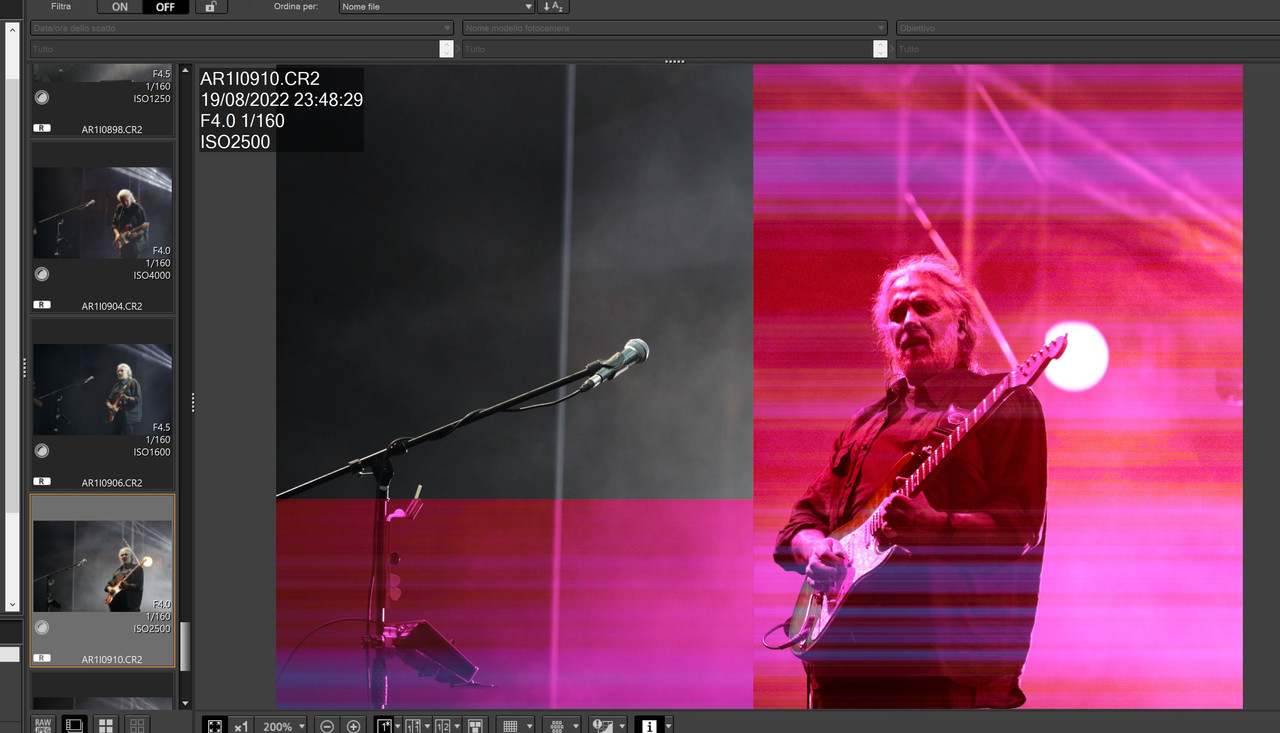
Task: Click the 'ISO1600' label on AR1I0906 thumbnail
Action: (x=152, y=453)
